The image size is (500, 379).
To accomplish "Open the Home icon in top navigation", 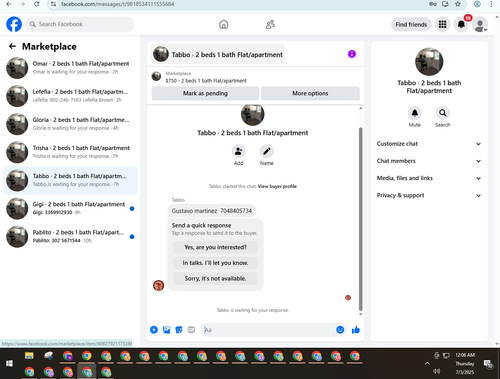I will point(224,24).
